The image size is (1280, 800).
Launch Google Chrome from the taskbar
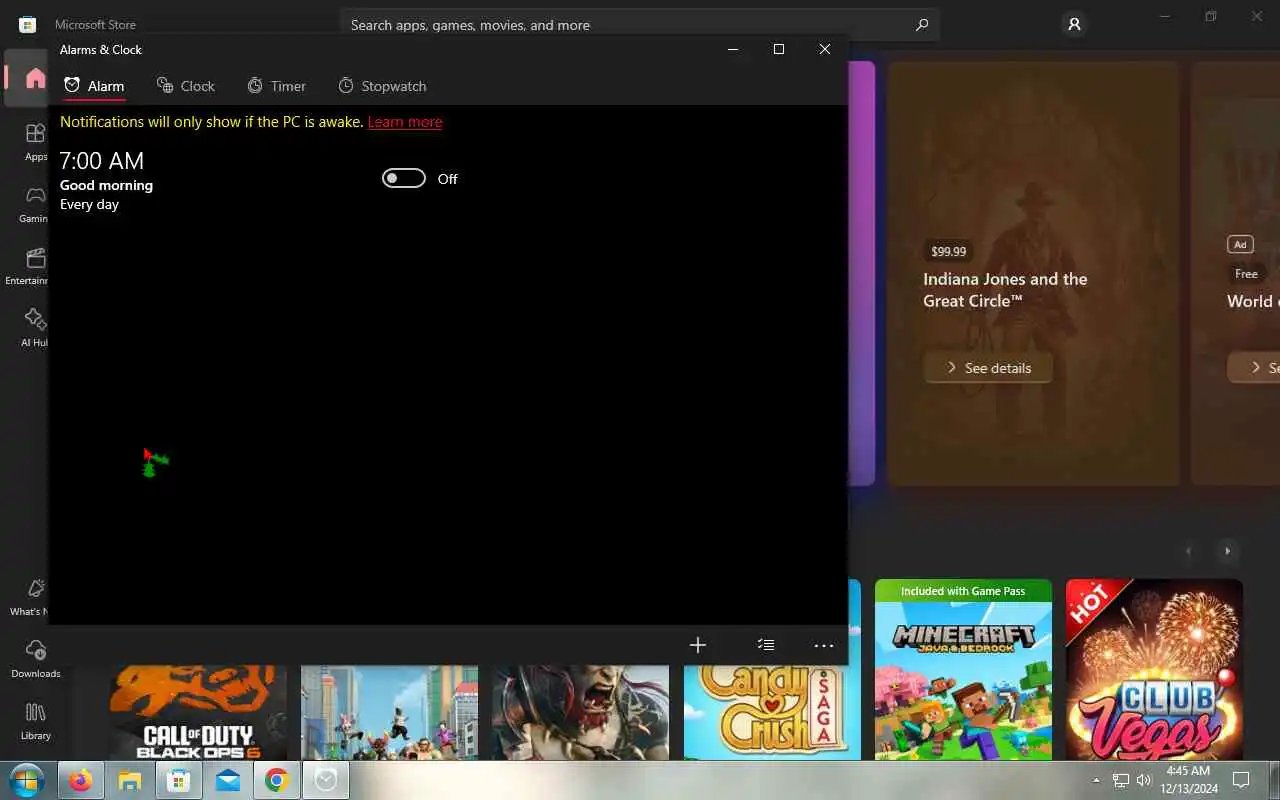(277, 781)
